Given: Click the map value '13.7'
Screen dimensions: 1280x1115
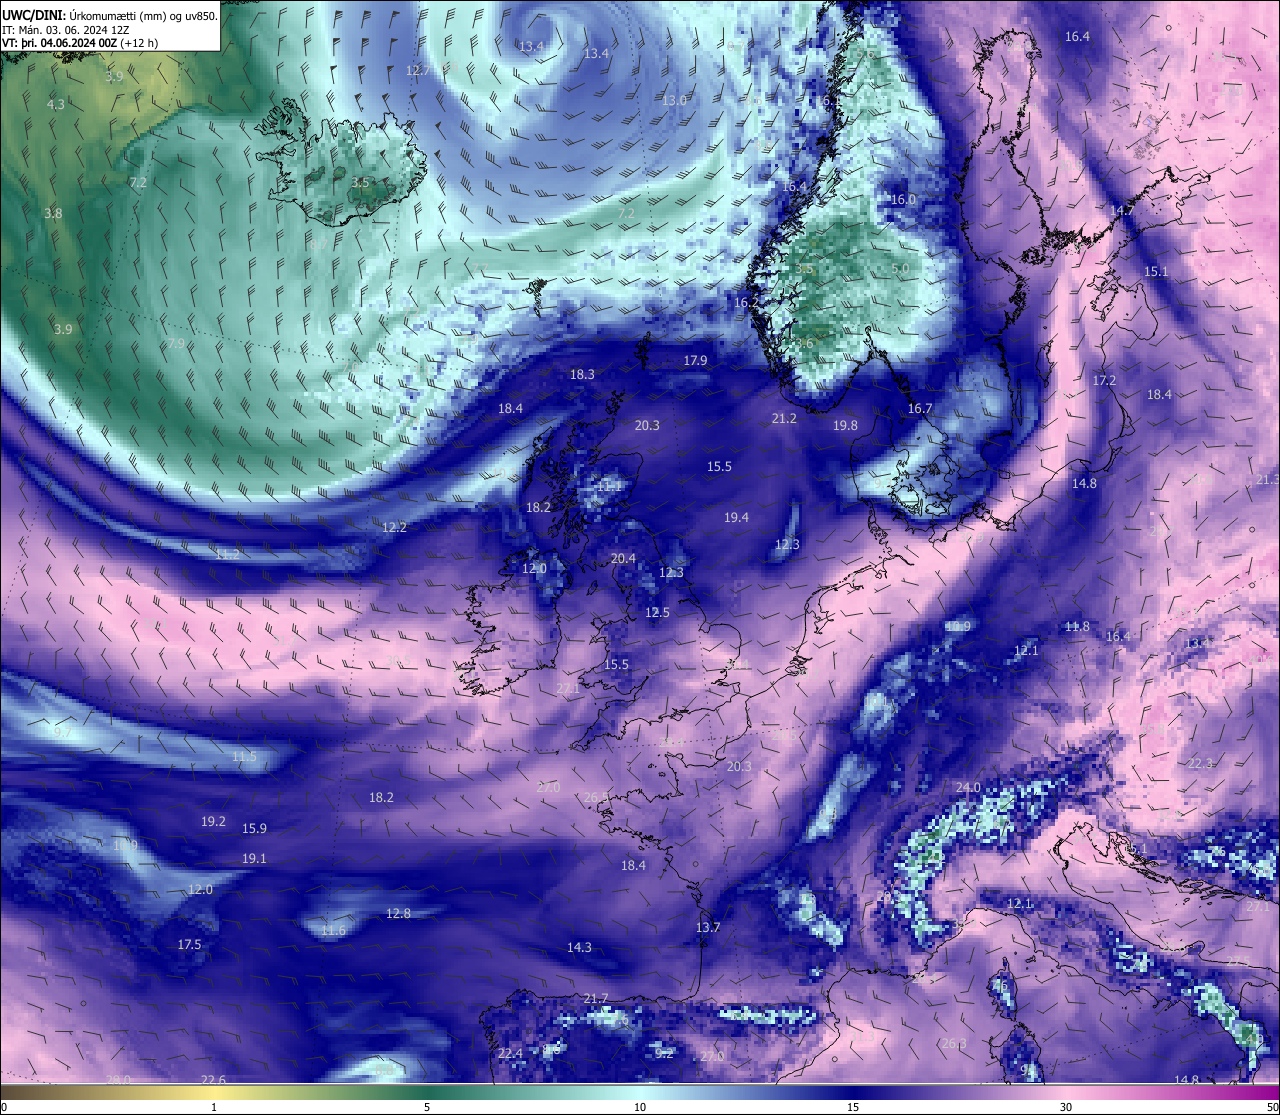Looking at the screenshot, I should 708,927.
